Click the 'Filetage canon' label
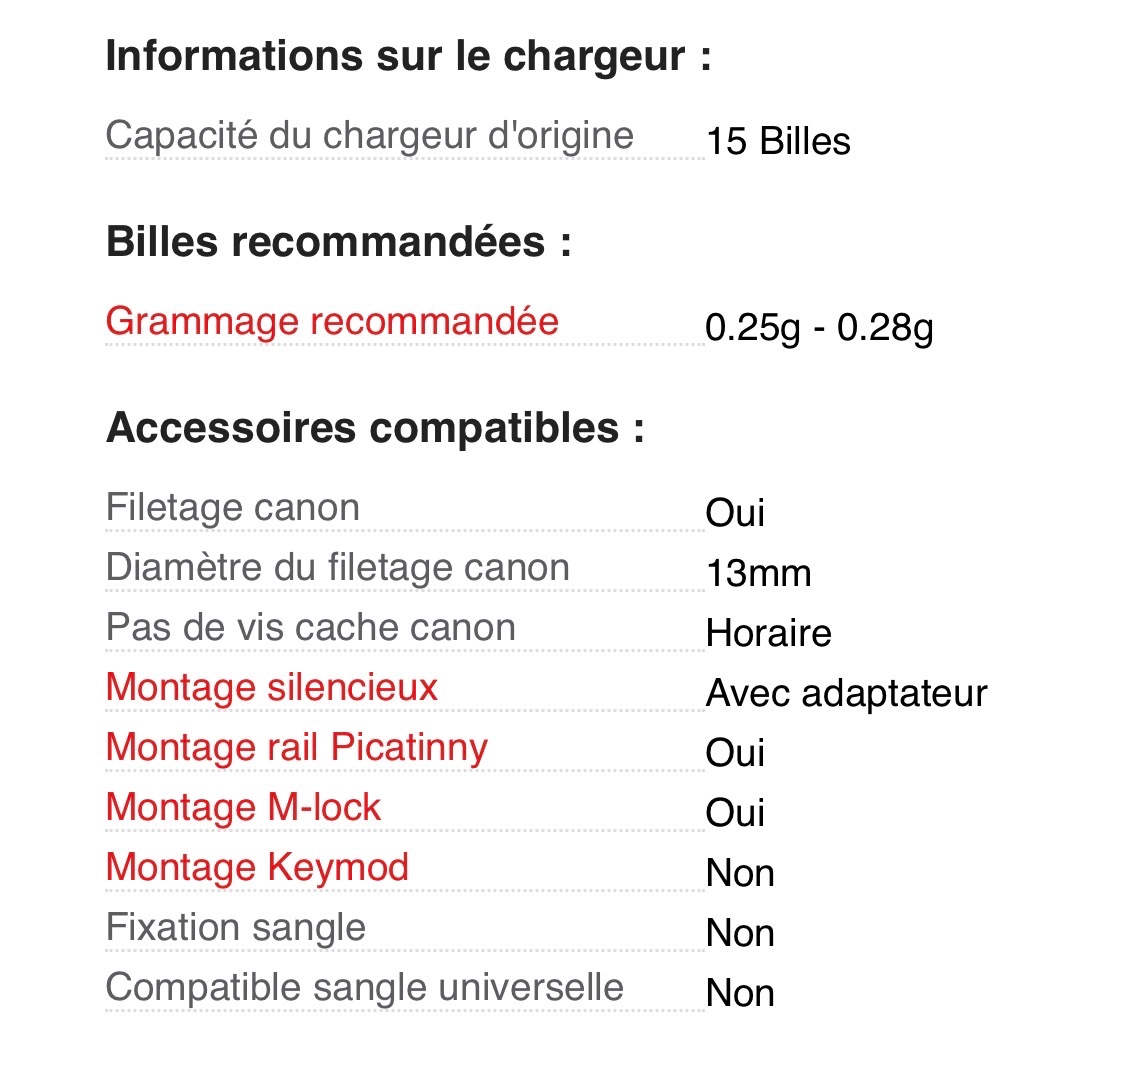The height and width of the screenshot is (1069, 1129). click(x=232, y=508)
